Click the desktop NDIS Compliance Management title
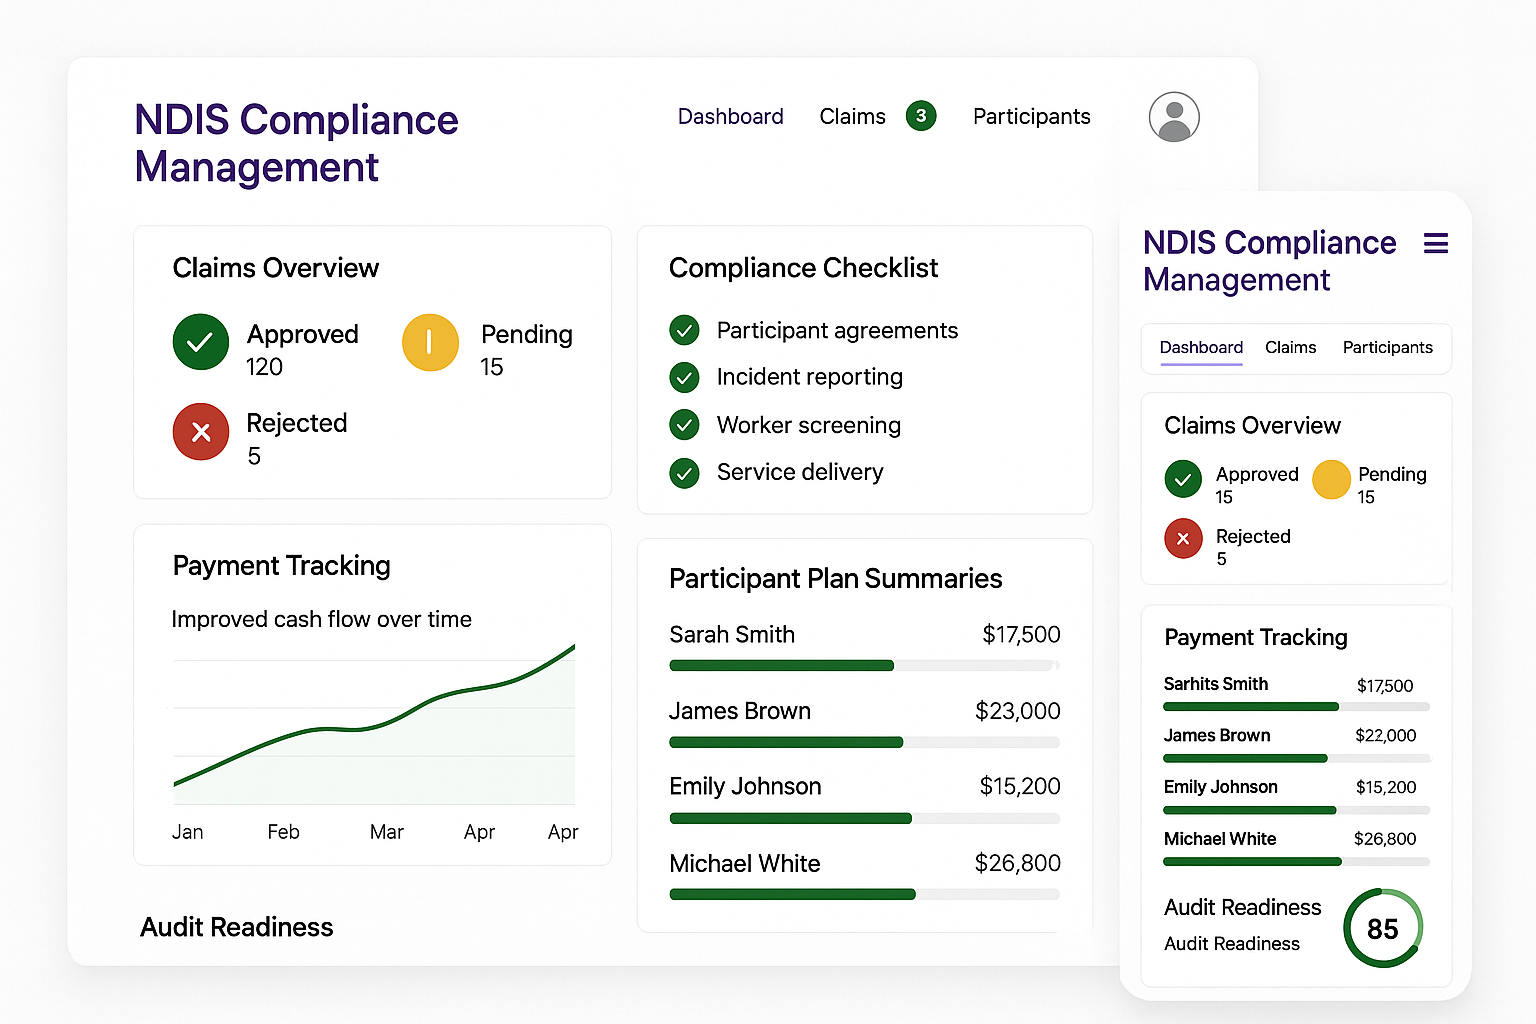The image size is (1536, 1024). pos(296,143)
